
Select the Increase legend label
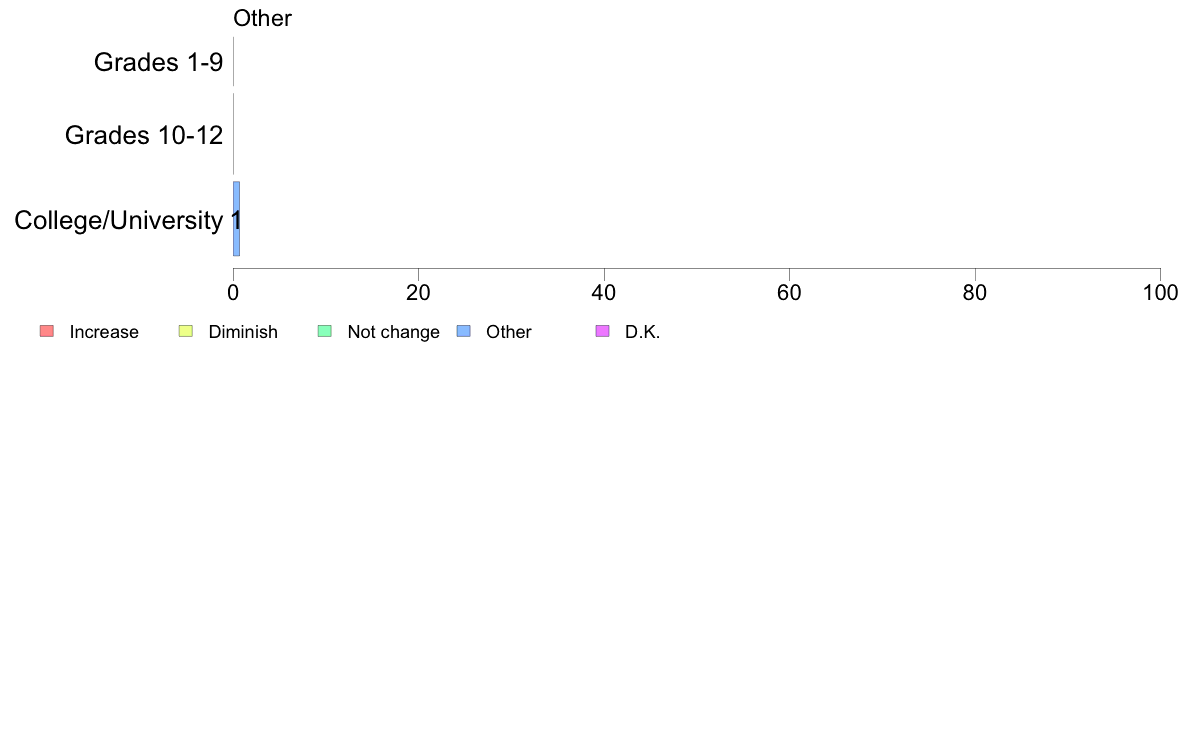coord(104,332)
